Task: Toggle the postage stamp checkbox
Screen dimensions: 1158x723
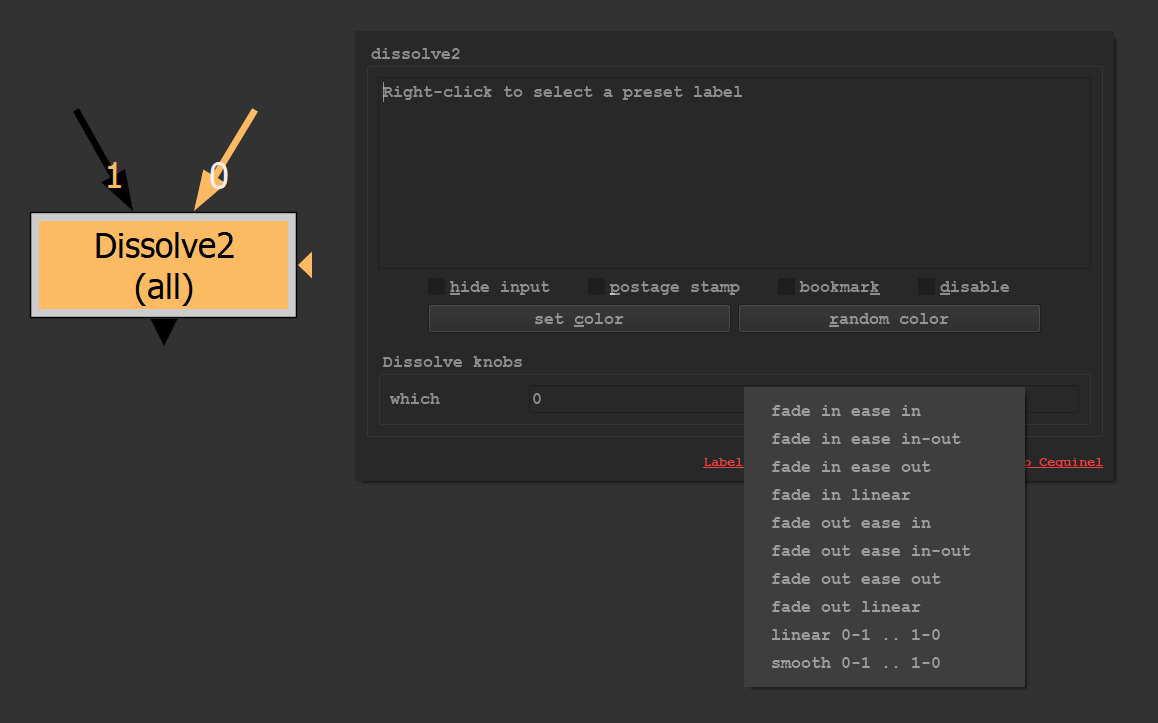Action: [596, 287]
